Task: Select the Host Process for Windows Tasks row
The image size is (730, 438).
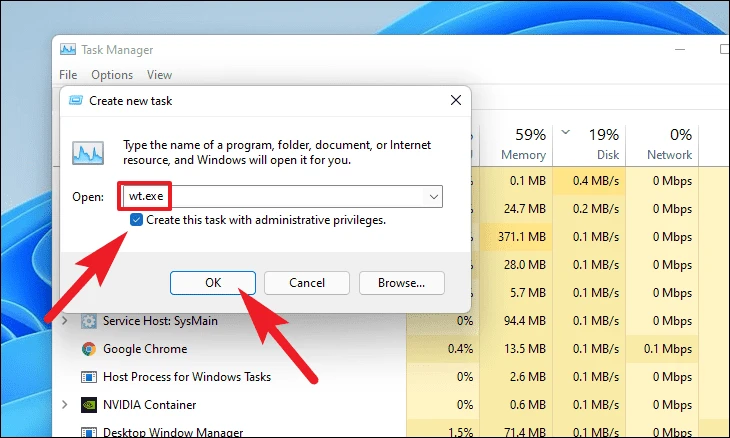Action: (377, 377)
